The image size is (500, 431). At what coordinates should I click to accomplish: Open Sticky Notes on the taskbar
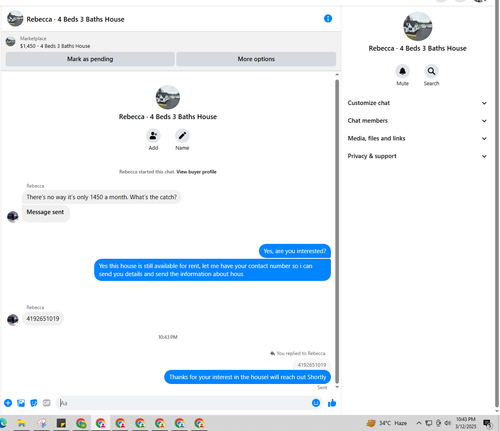pyautogui.click(x=61, y=423)
